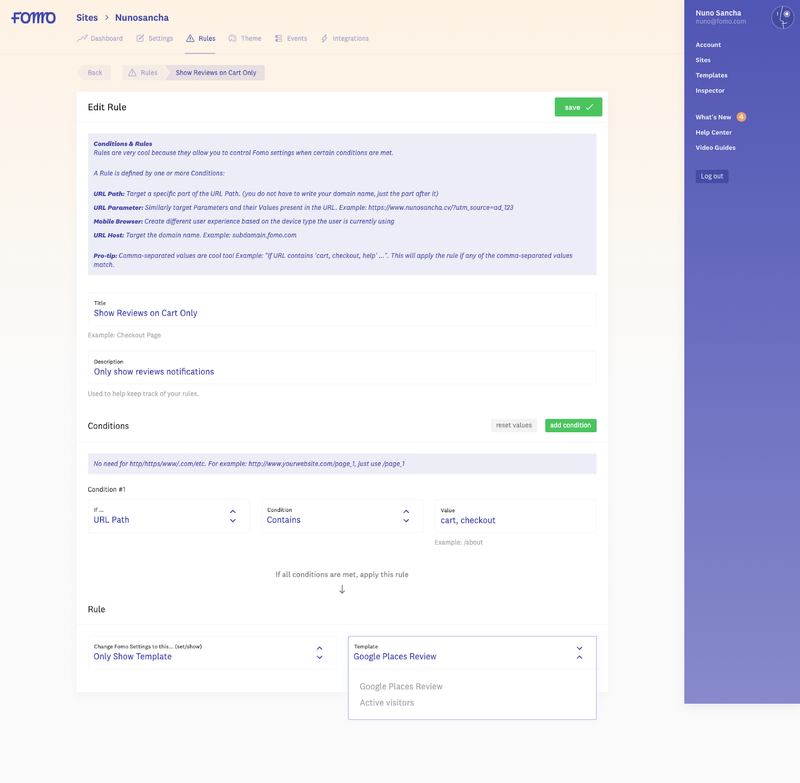Open What's New in sidebar
800x783 pixels.
point(713,117)
